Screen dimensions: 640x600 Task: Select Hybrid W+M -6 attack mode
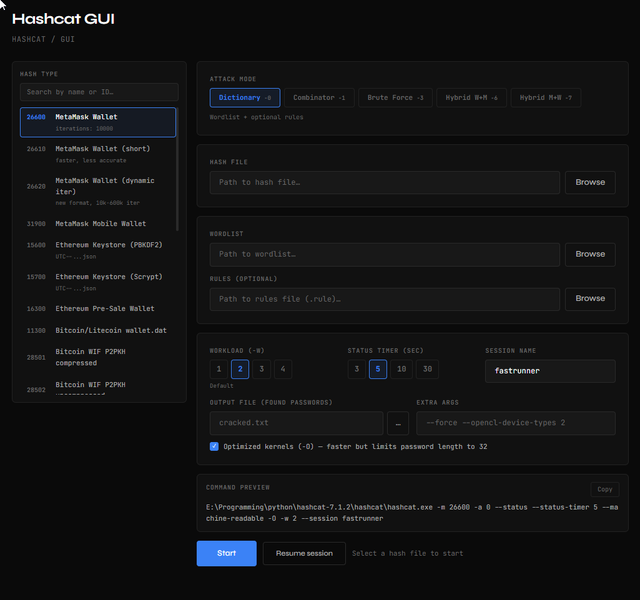point(471,98)
